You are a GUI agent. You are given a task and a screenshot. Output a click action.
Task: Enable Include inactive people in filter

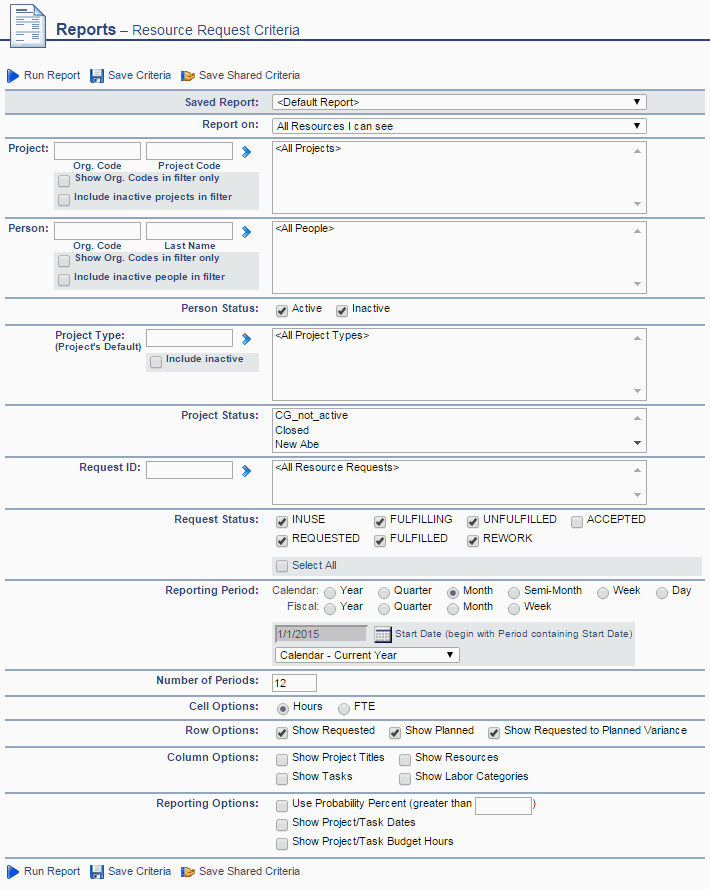(x=64, y=280)
